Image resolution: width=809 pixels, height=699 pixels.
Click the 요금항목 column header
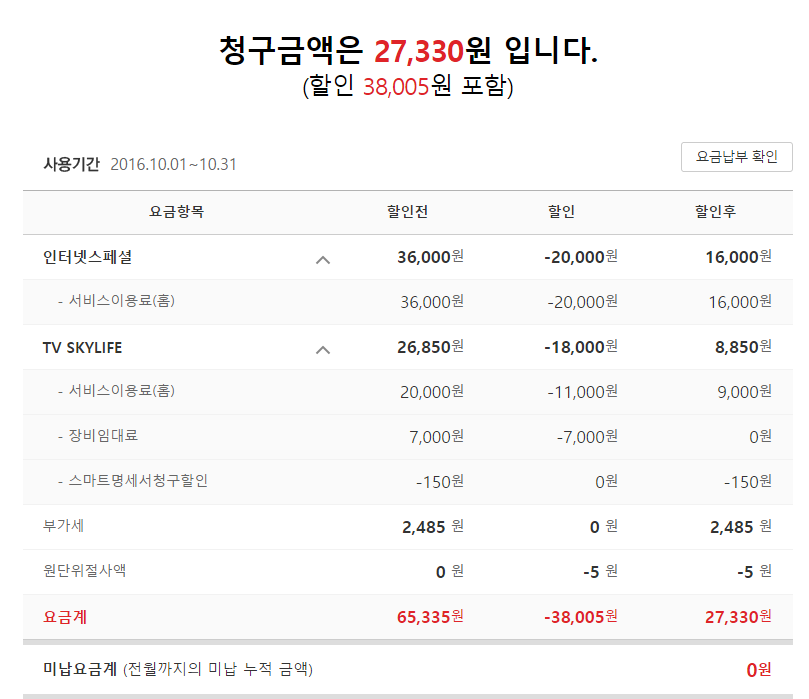[176, 212]
